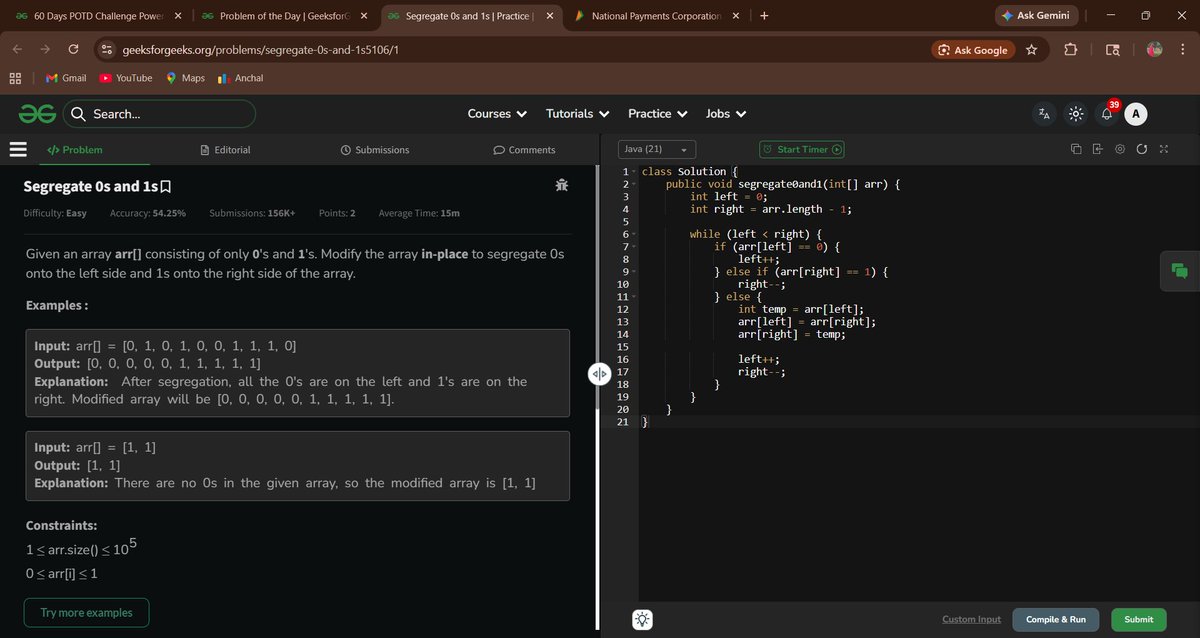Viewport: 1200px width, 638px height.
Task: Click the green chat bubble icon
Action: pos(1180,270)
